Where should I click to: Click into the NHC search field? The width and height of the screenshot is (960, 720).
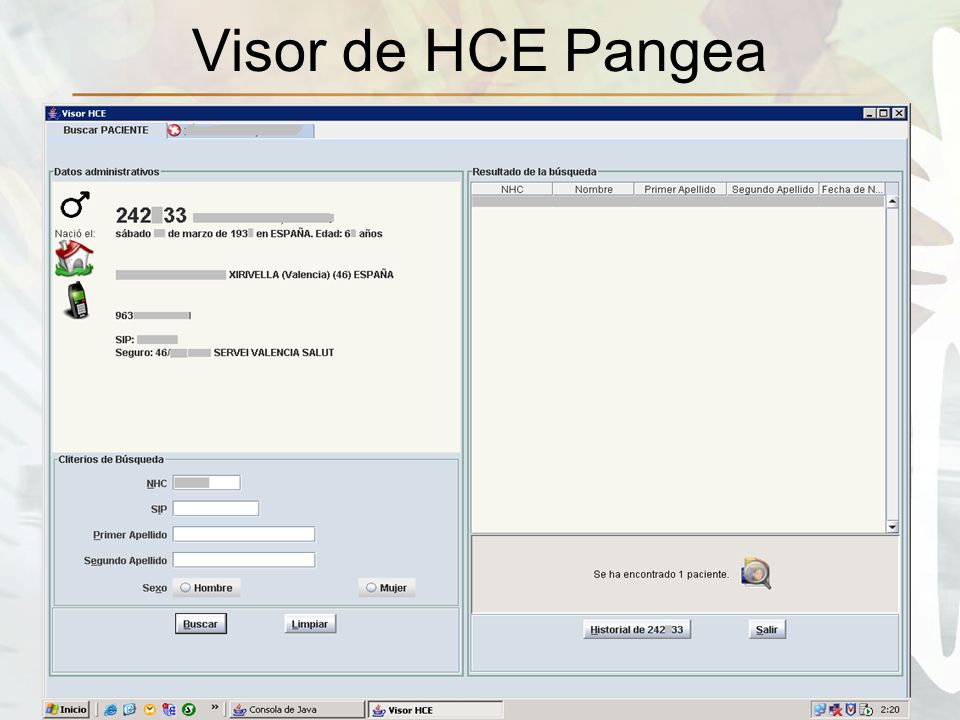click(x=206, y=483)
